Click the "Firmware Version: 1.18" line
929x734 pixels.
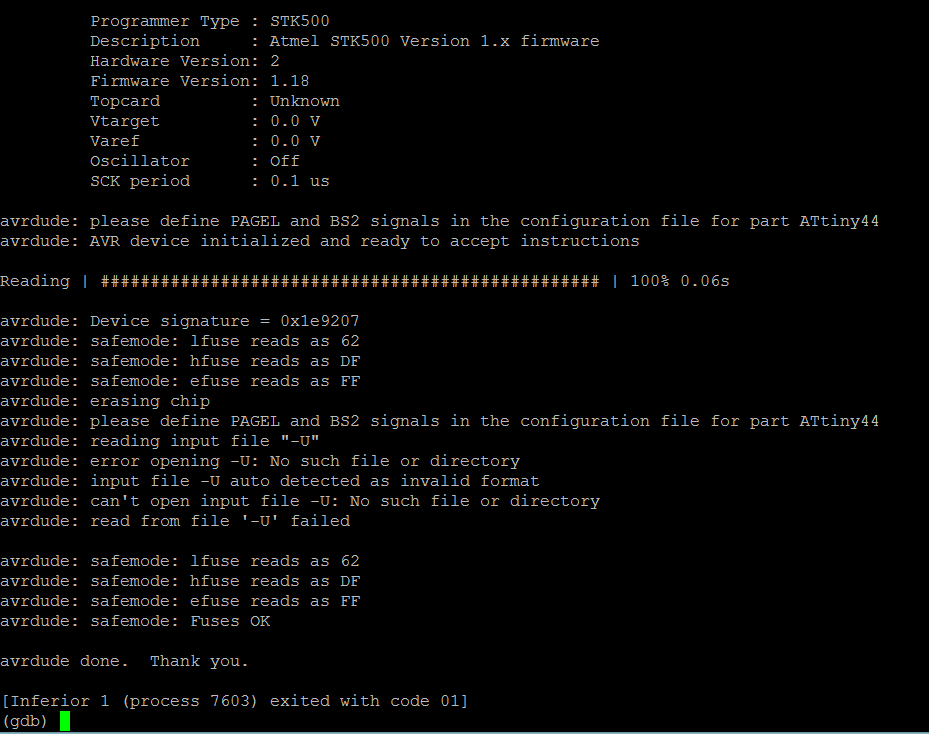(x=200, y=81)
